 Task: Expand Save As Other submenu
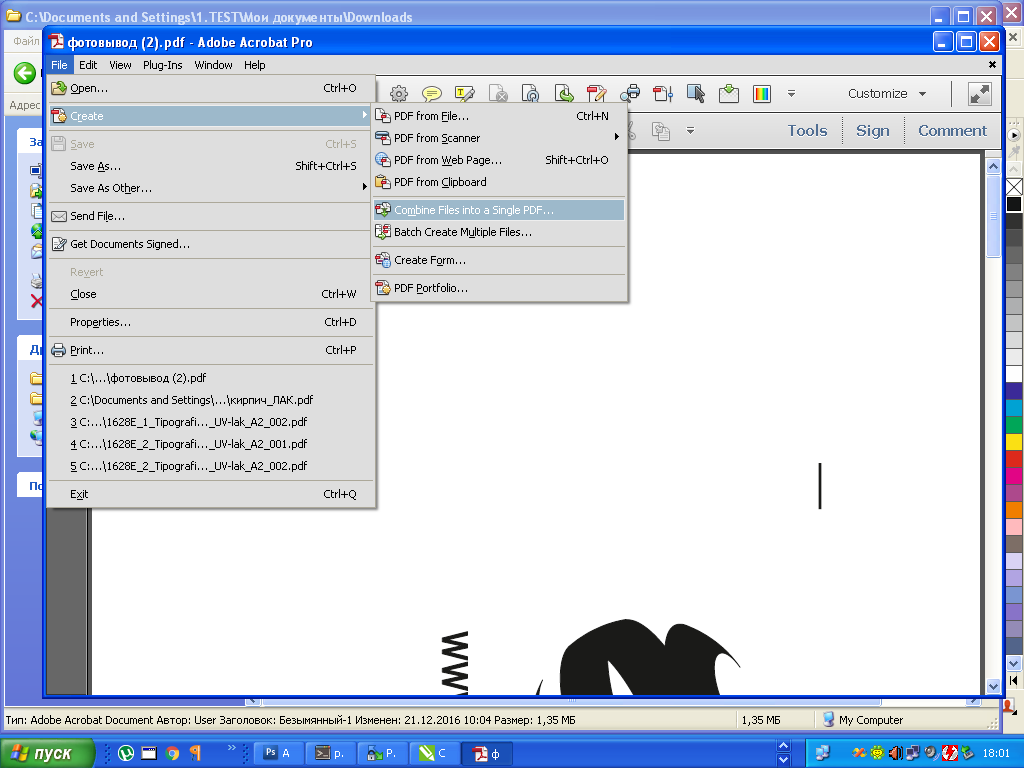pyautogui.click(x=209, y=188)
